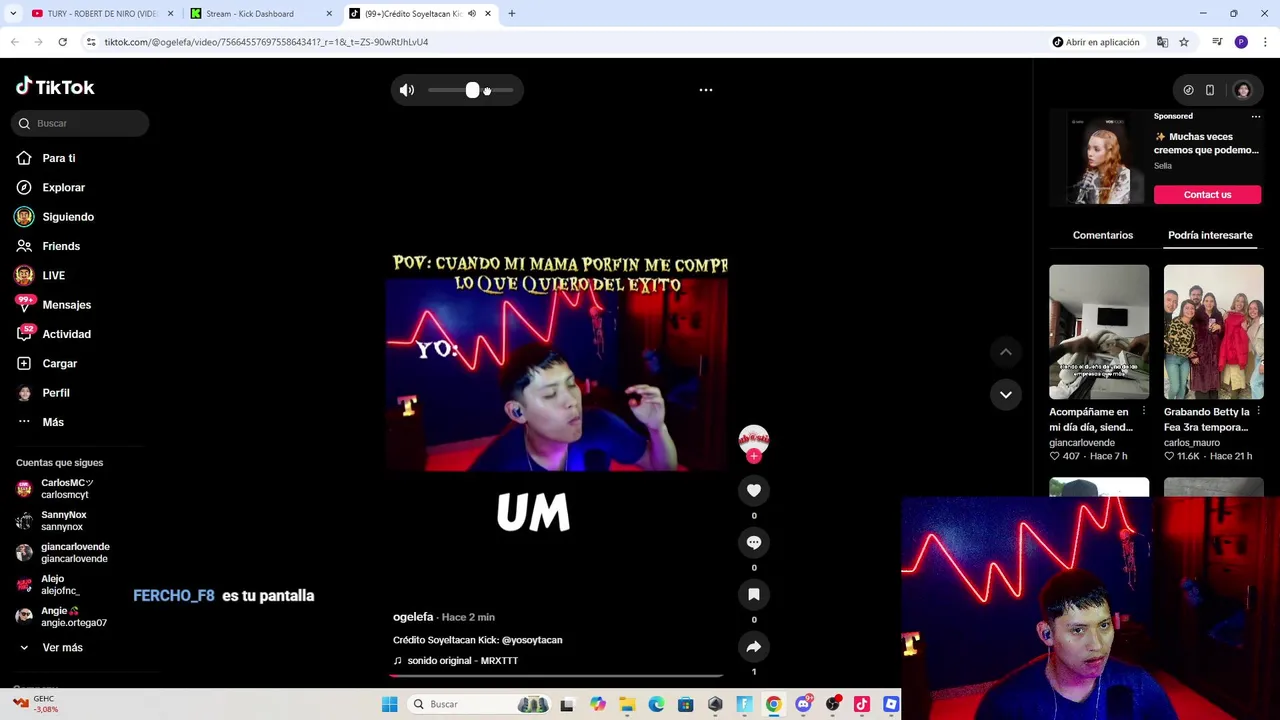Screen dimensions: 1280x720
Task: Switch to Comentarios tab
Action: pos(1103,235)
